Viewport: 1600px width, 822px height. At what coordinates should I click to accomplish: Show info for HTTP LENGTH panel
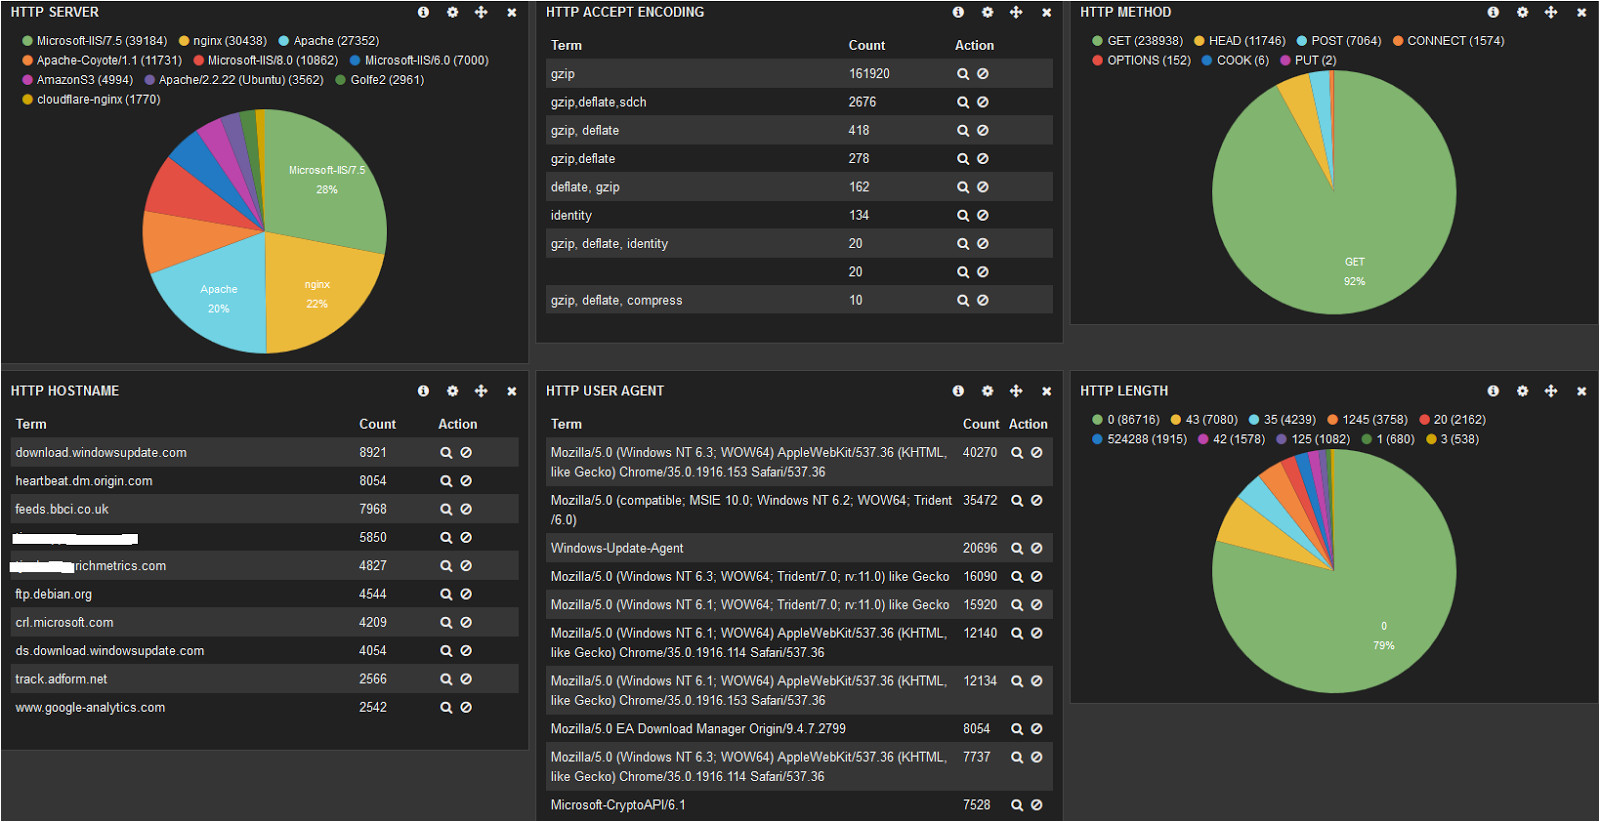(1493, 391)
